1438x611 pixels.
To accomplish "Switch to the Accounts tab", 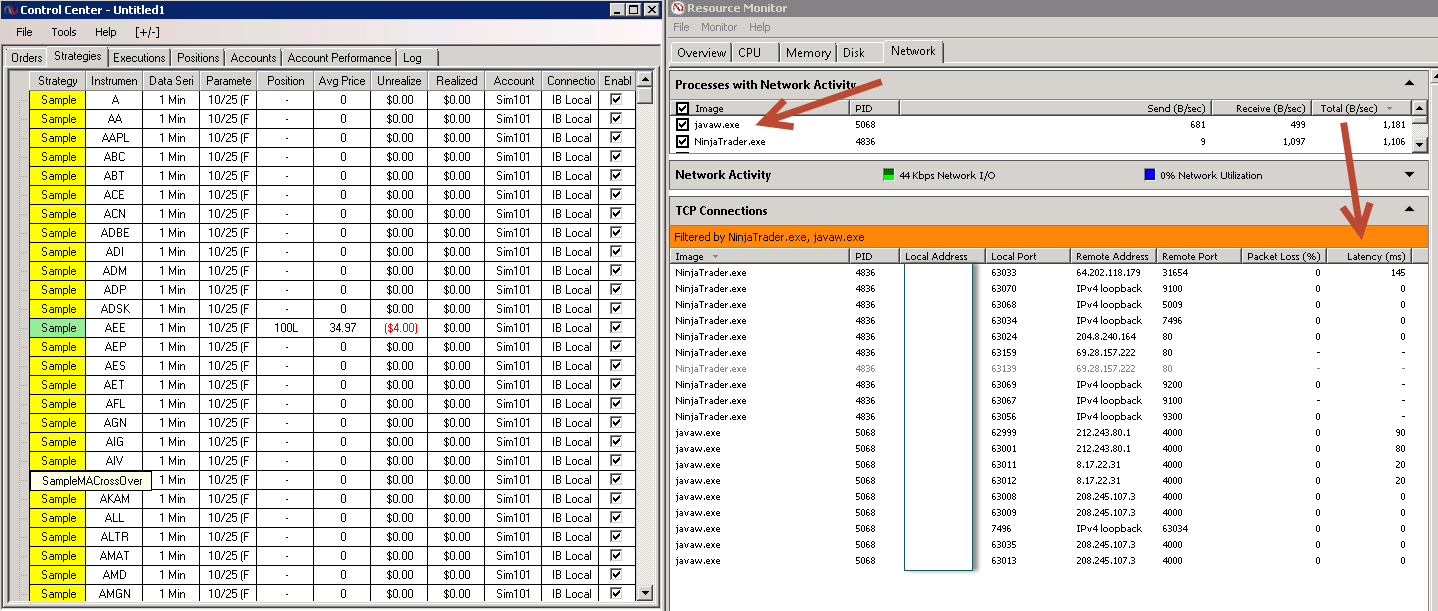I will 253,58.
